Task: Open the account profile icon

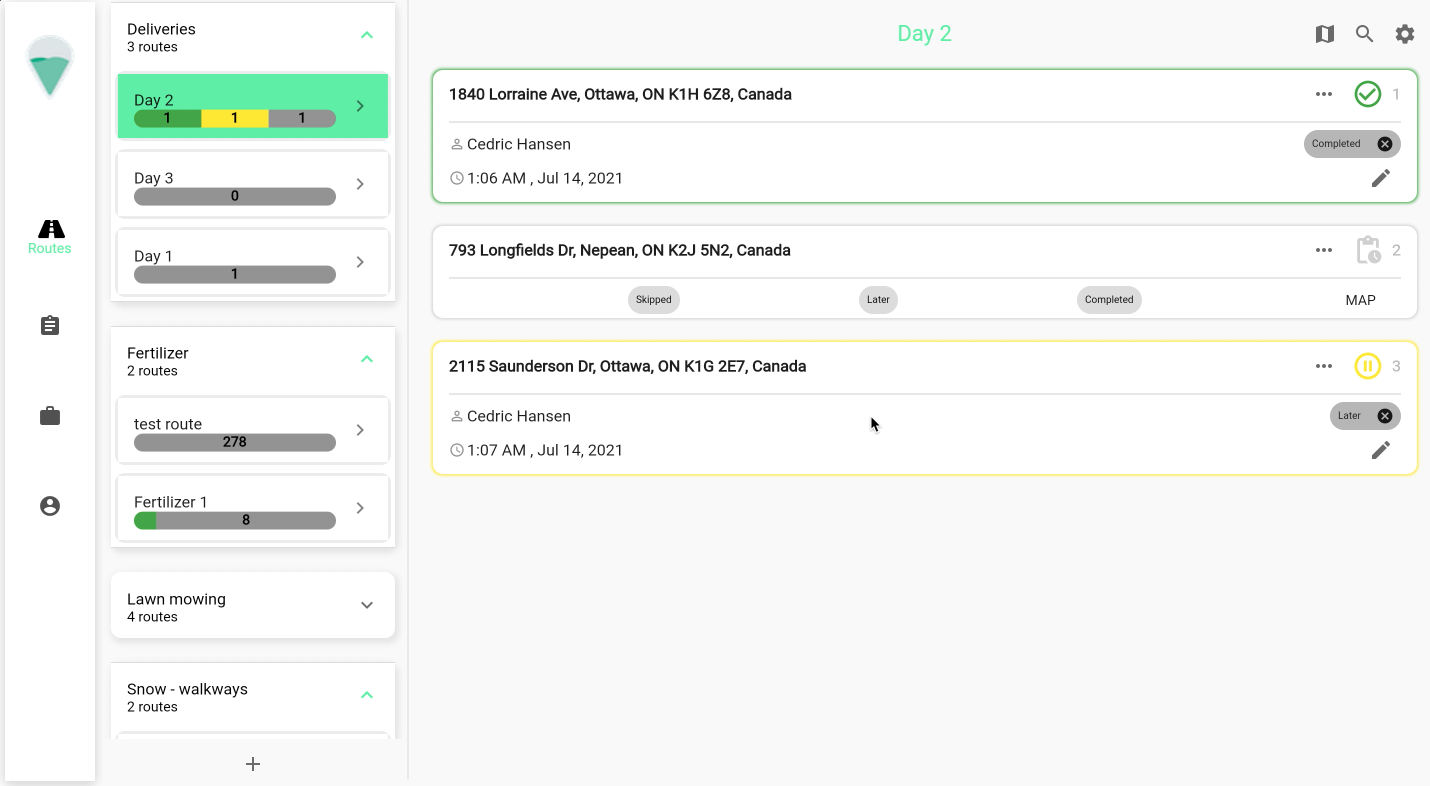Action: 50,506
